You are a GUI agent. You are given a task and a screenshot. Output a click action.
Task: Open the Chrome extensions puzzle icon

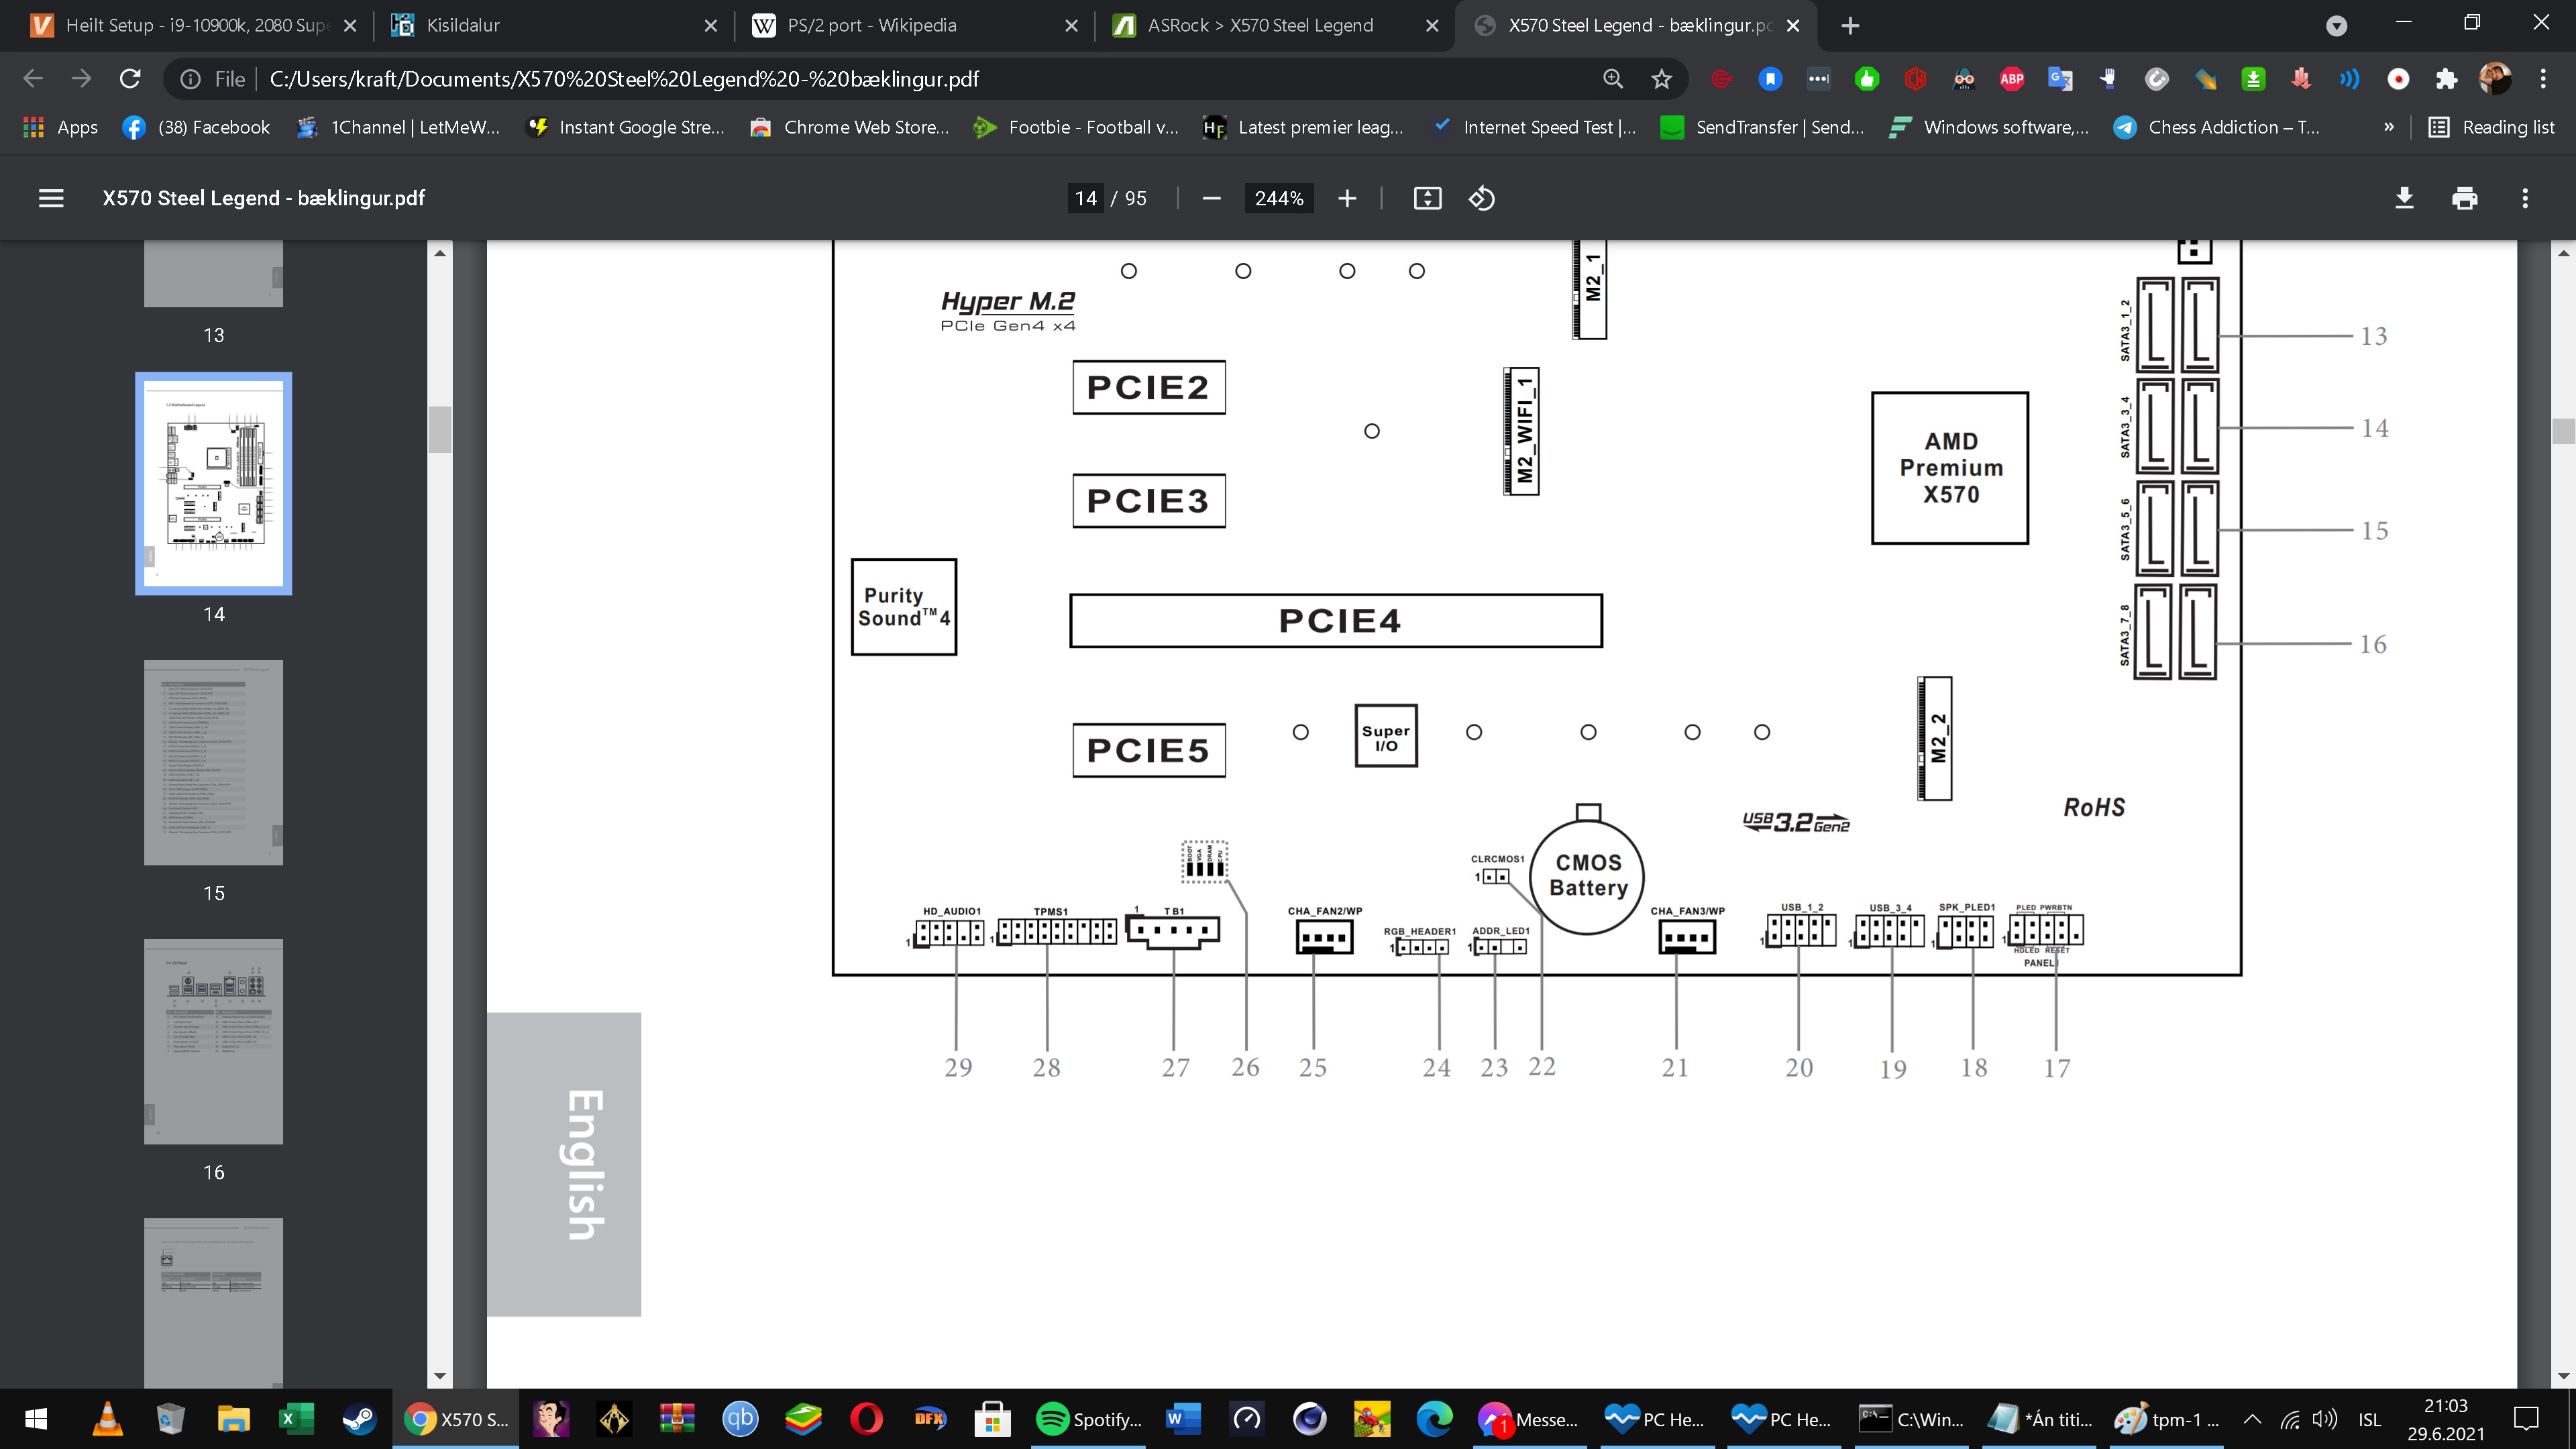2446,79
